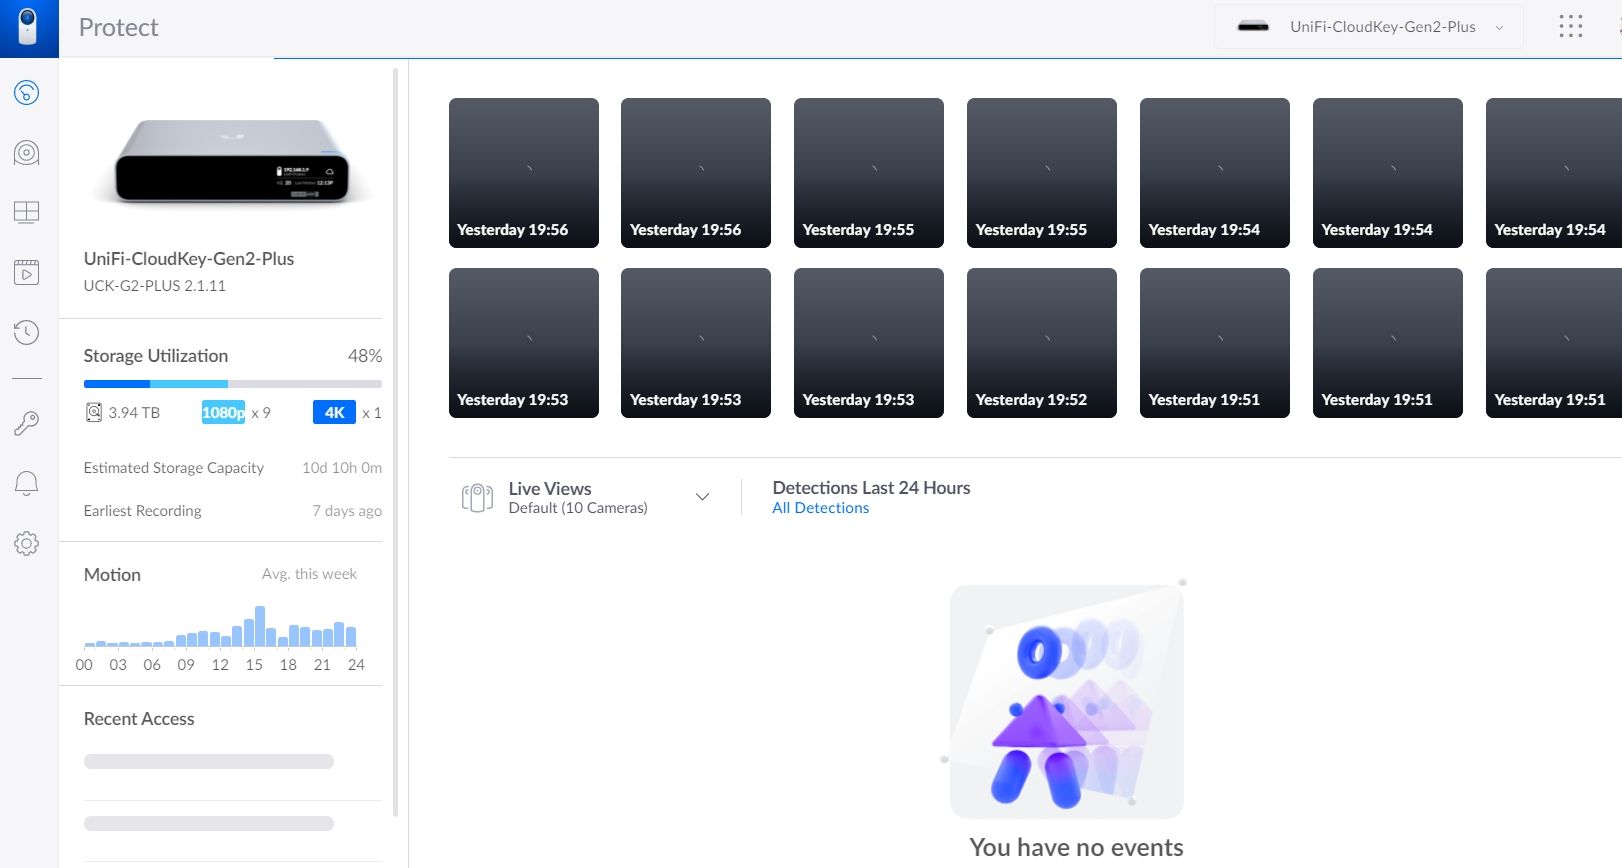Click the tallest bar in Motion chart
Viewport: 1622px width, 868px height.
[x=260, y=626]
